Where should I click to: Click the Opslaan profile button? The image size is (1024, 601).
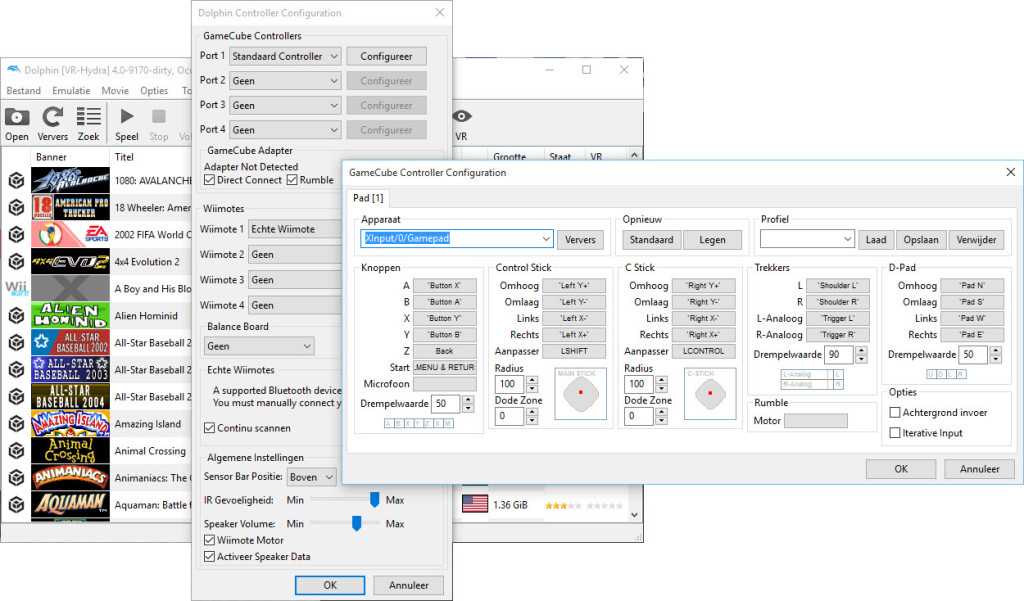click(x=921, y=239)
